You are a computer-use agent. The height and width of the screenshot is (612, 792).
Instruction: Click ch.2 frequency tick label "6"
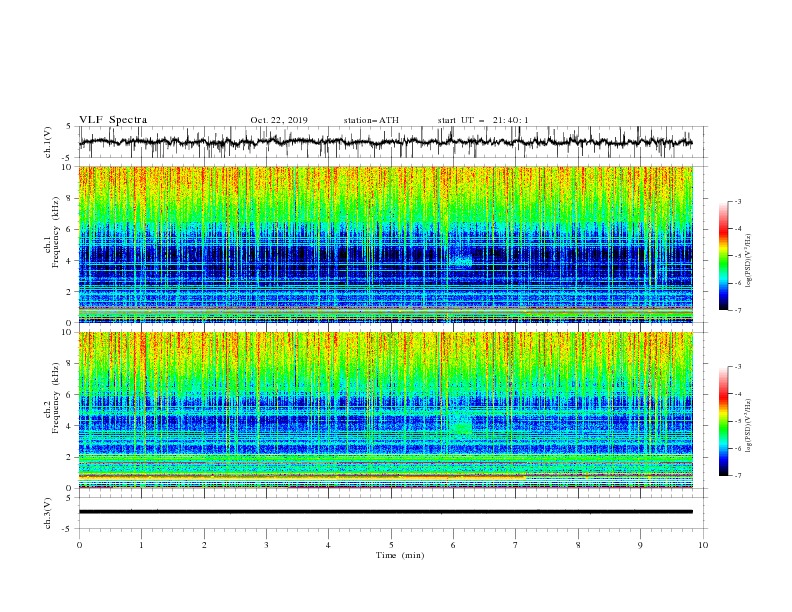point(69,395)
